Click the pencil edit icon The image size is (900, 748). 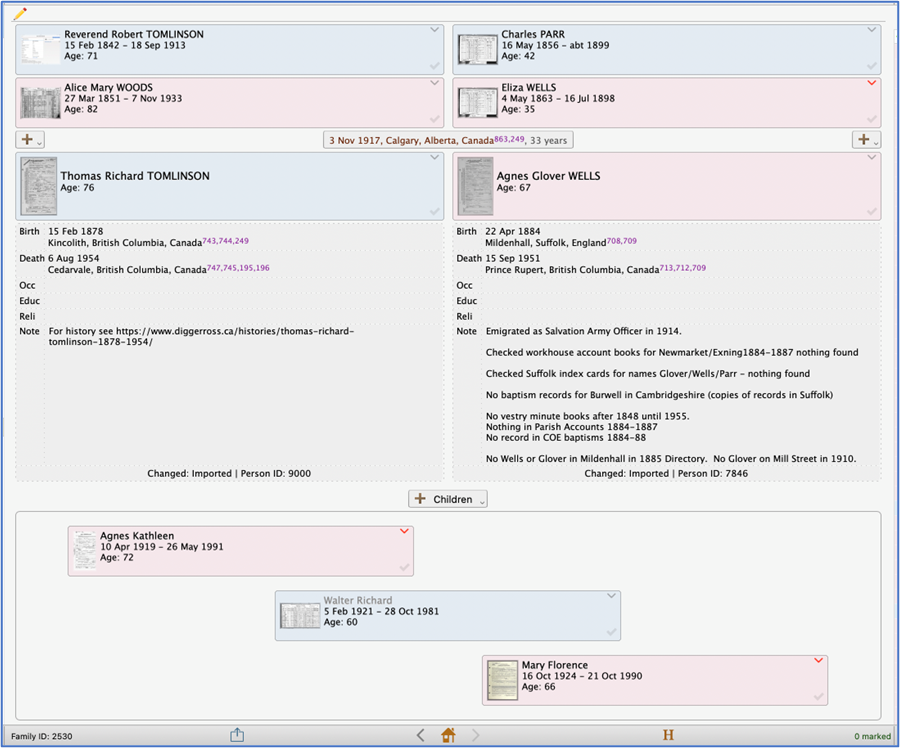click(19, 13)
